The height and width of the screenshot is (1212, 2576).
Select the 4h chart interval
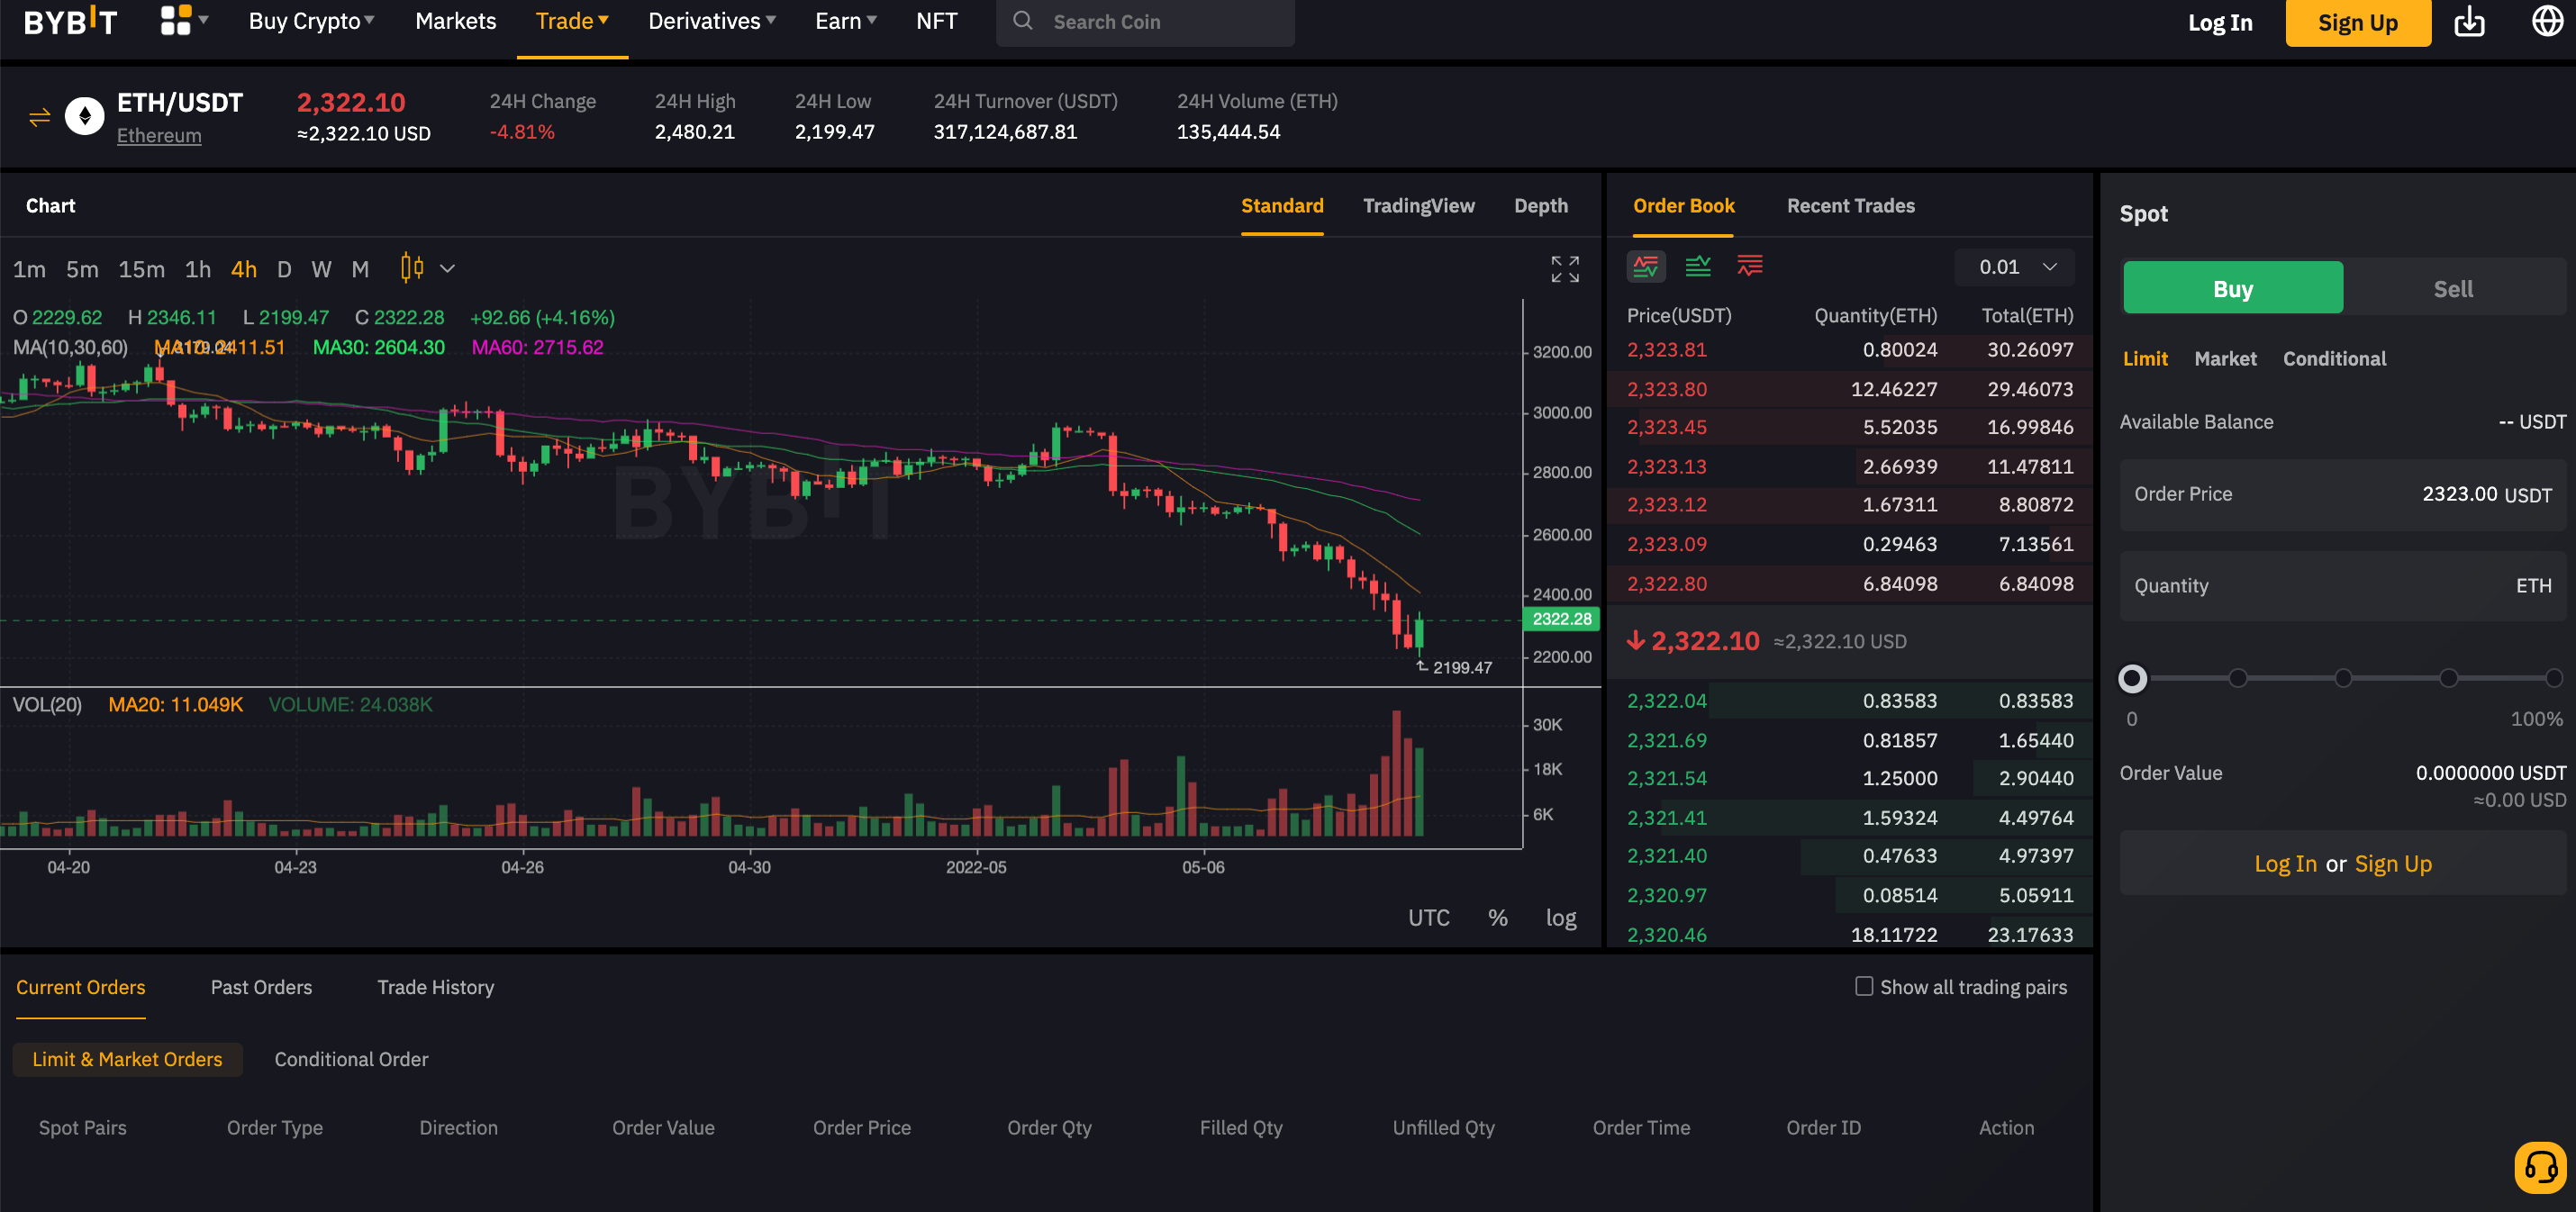tap(244, 269)
